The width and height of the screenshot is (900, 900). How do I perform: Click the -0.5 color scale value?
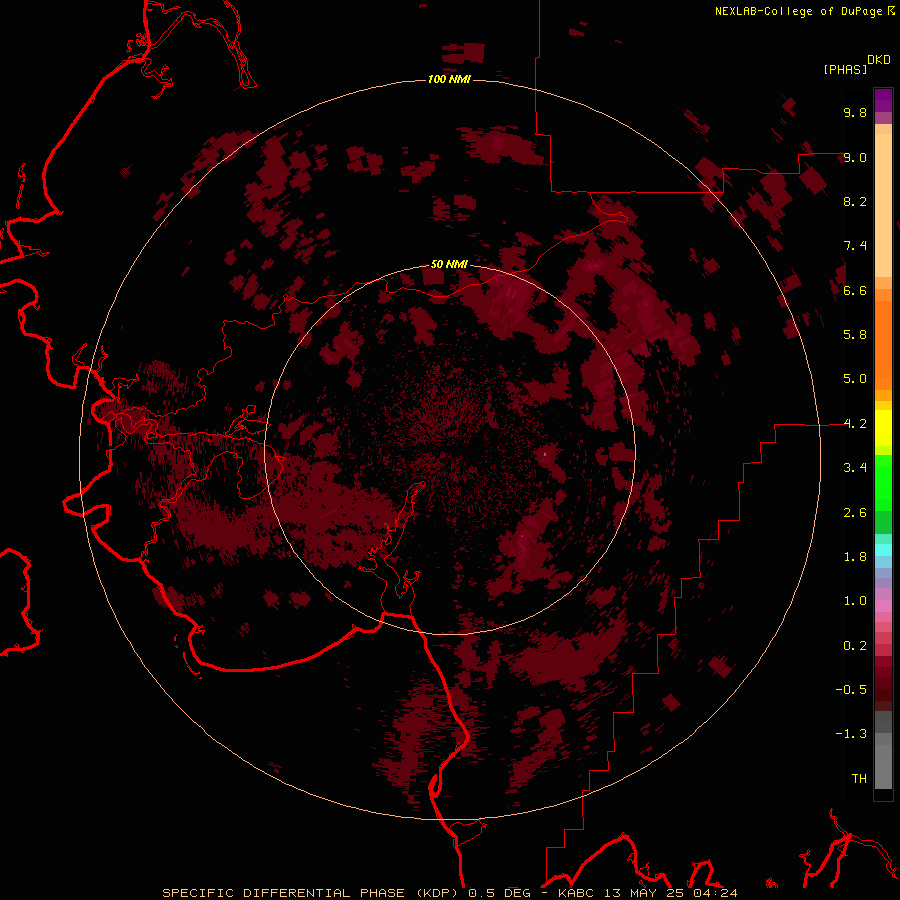(851, 690)
